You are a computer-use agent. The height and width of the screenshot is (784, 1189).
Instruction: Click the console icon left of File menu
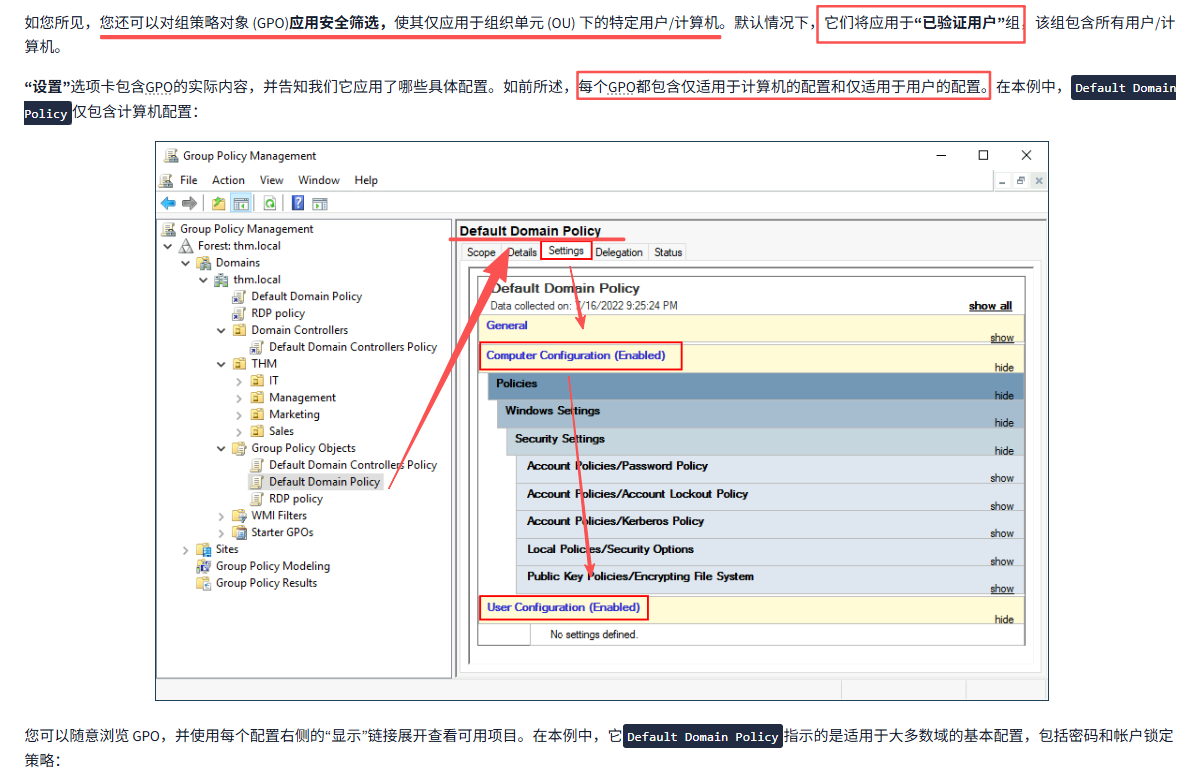pyautogui.click(x=166, y=180)
